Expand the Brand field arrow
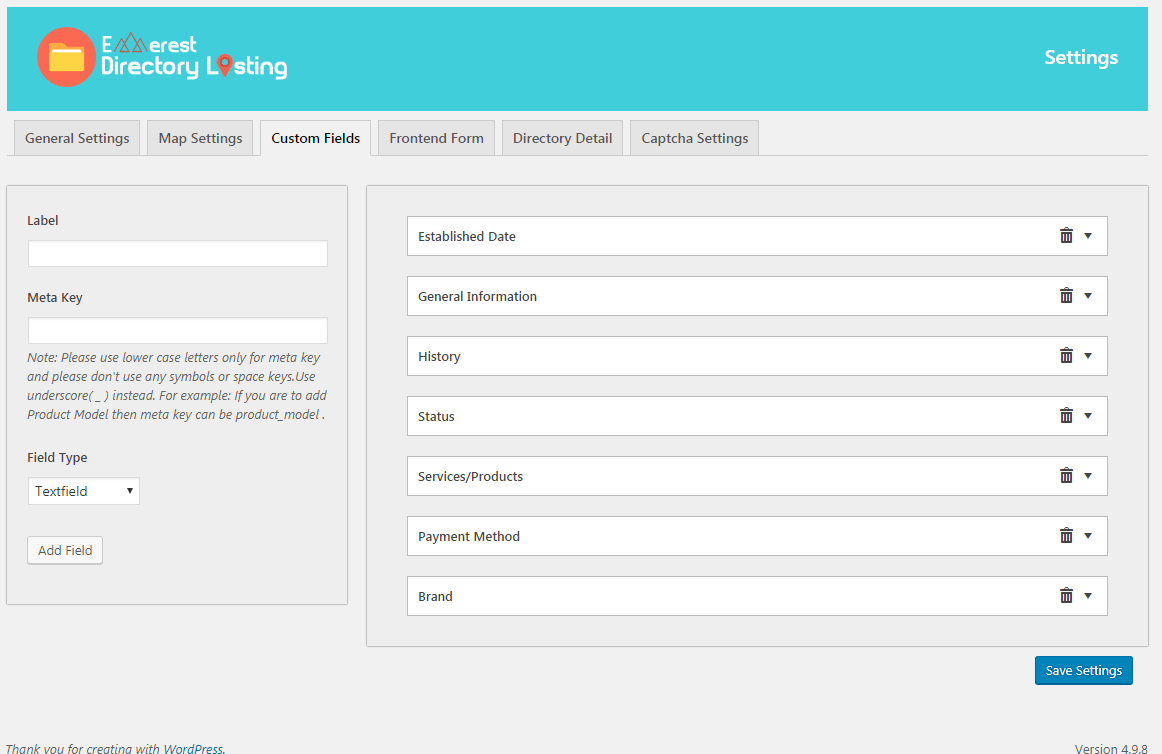 coord(1088,596)
